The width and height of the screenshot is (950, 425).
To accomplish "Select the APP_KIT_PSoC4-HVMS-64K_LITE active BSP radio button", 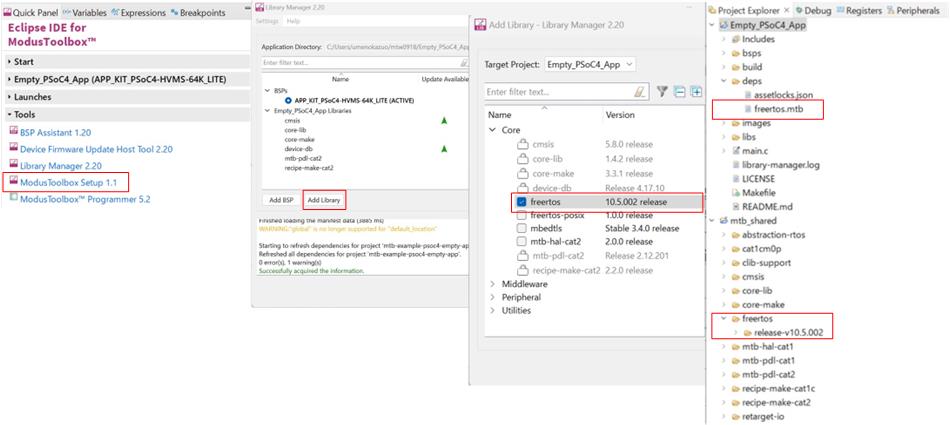I will tap(288, 100).
